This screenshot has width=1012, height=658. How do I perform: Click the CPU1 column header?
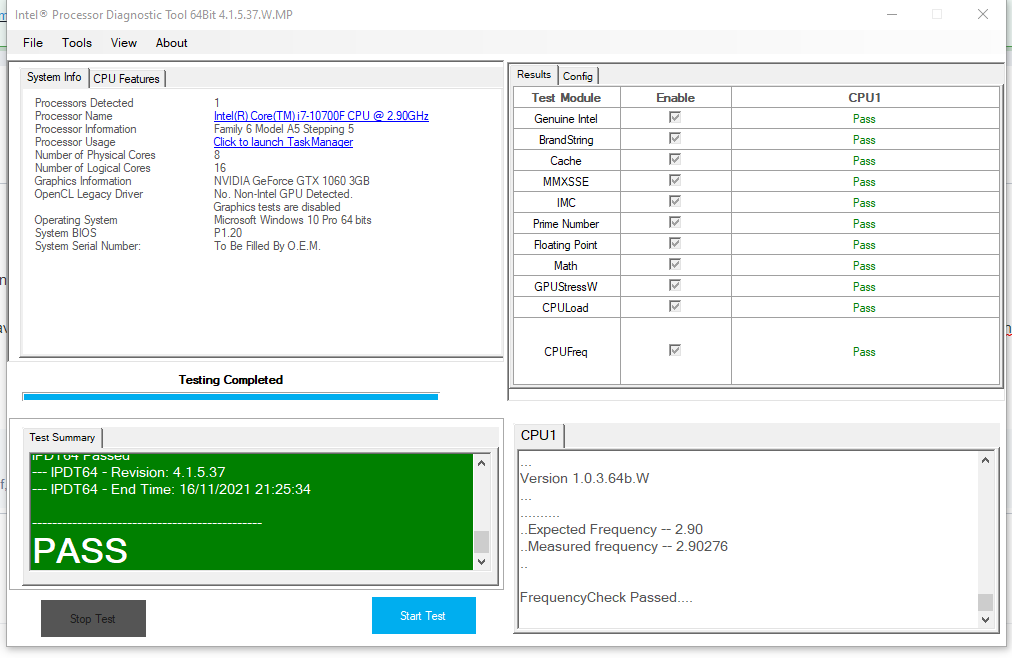click(x=865, y=97)
